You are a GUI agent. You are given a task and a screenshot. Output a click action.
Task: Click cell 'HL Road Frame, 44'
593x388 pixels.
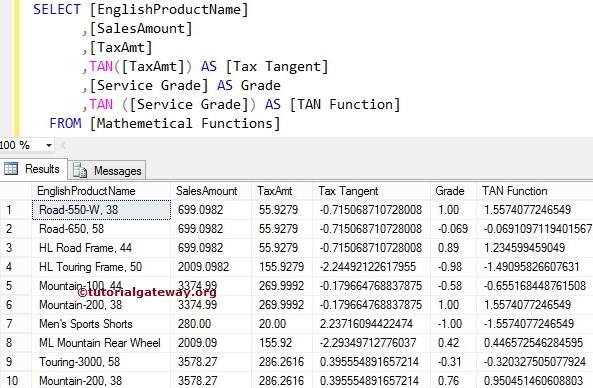tap(101, 248)
